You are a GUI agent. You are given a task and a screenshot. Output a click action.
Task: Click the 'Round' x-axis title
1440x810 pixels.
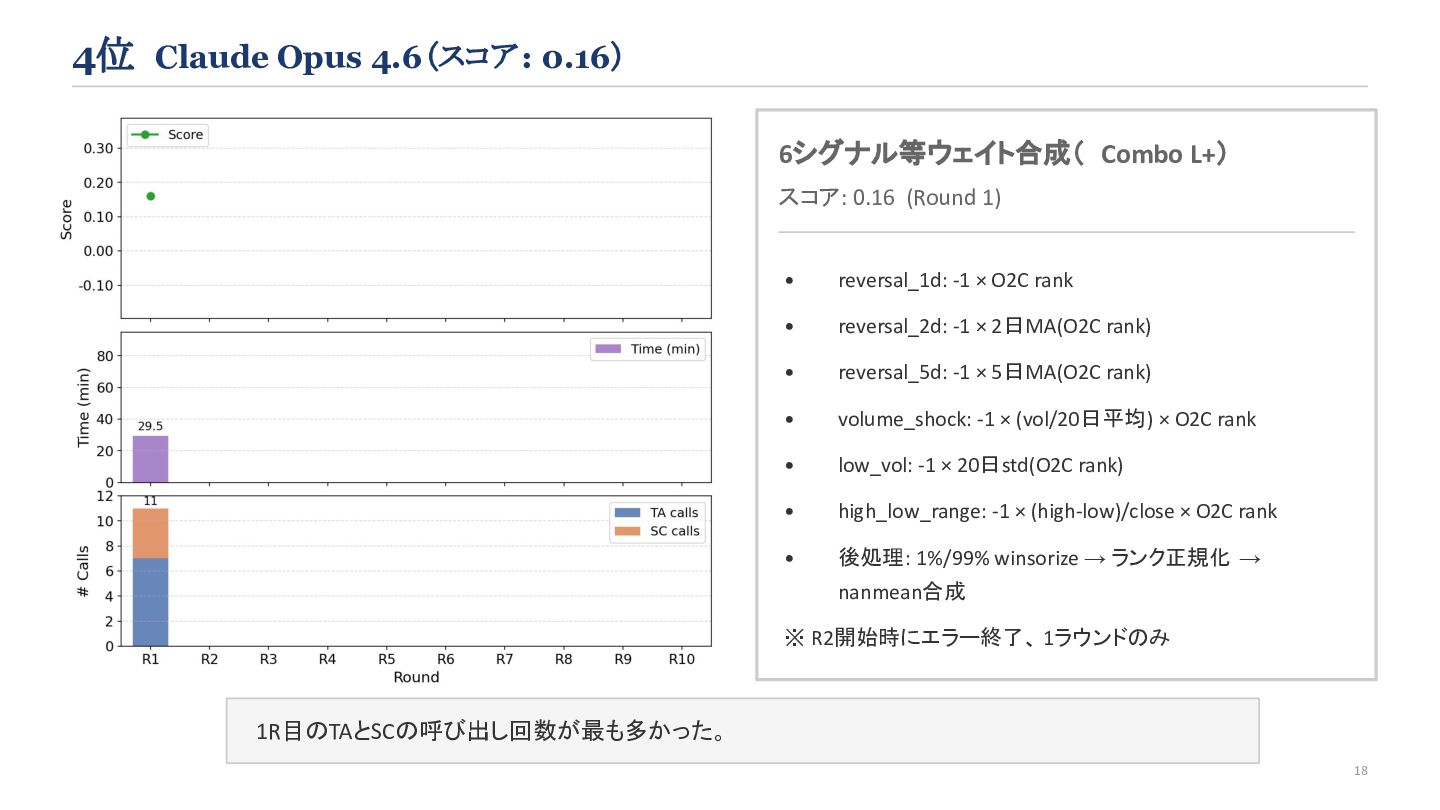pyautogui.click(x=416, y=677)
